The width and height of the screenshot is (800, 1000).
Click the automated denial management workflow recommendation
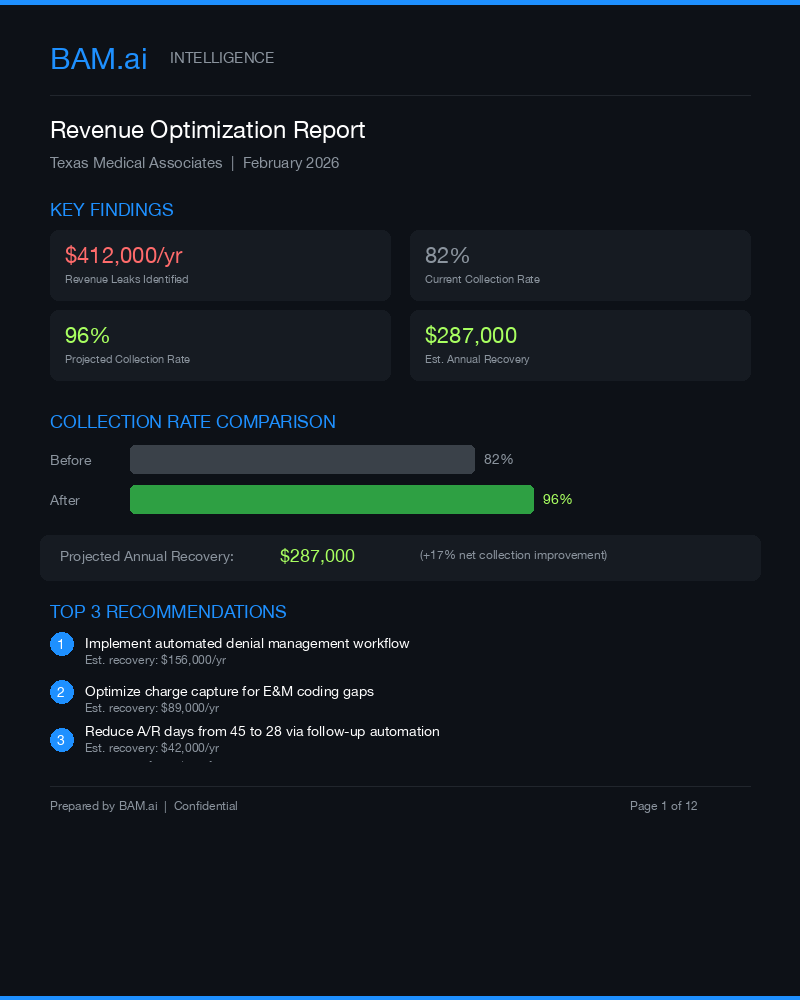click(x=247, y=643)
